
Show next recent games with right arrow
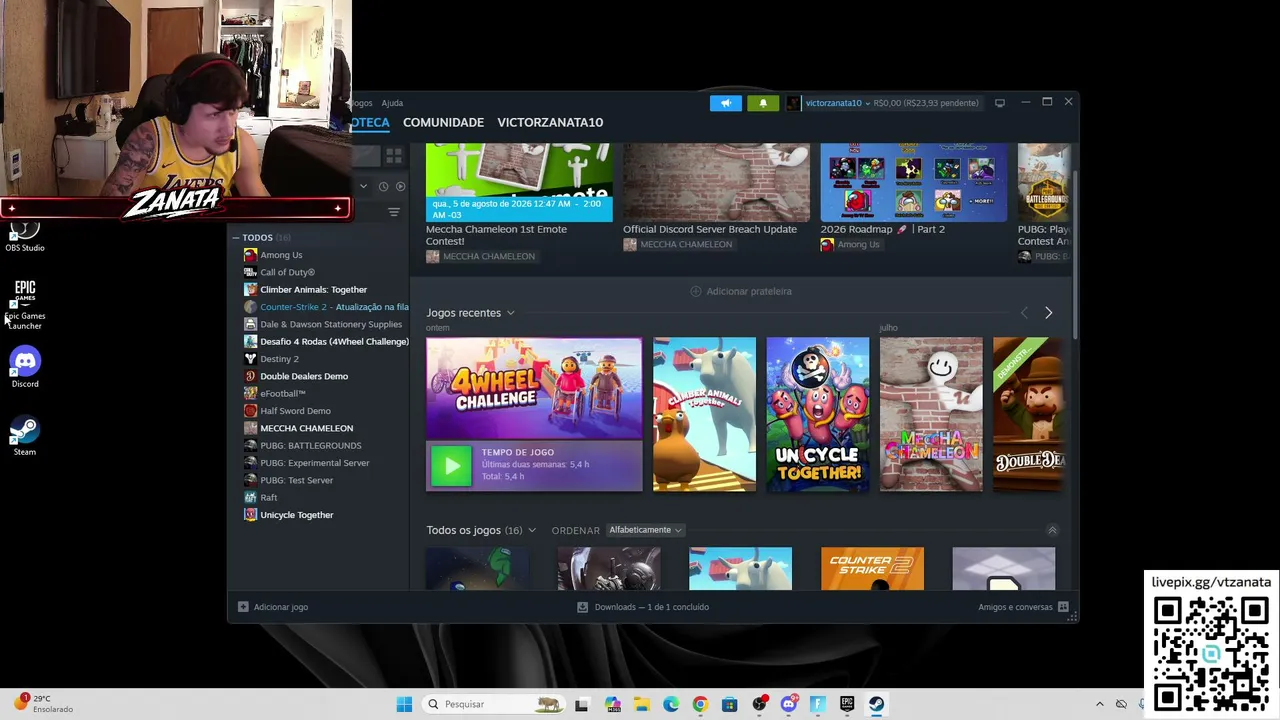1048,313
